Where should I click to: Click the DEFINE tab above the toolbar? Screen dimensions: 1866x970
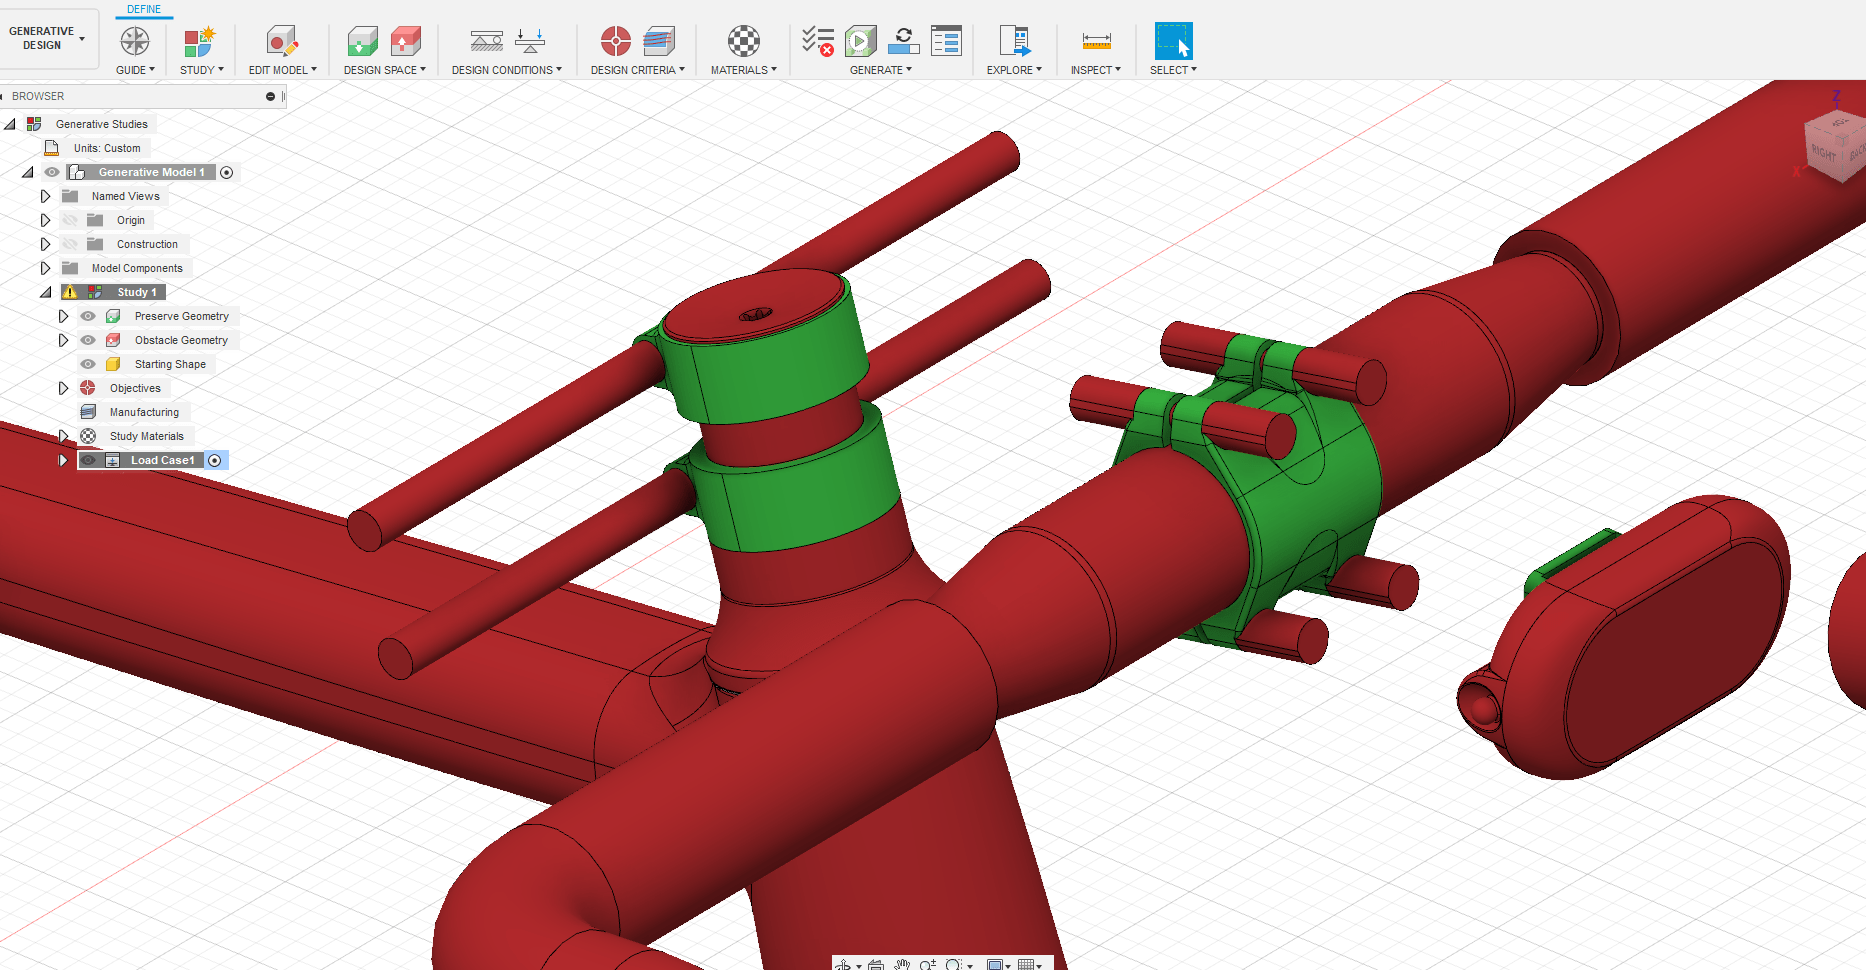point(144,9)
